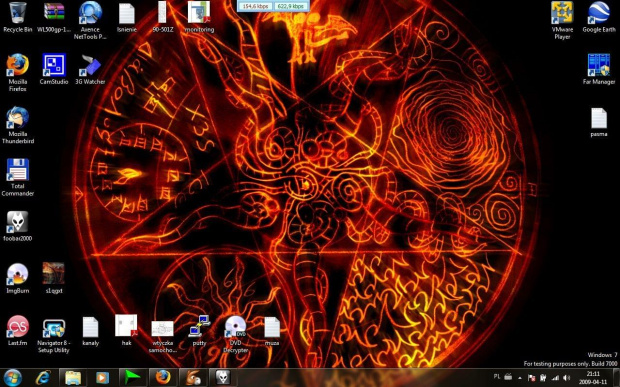
Task: Click the Total Commander floppy icon
Action: coord(18,170)
